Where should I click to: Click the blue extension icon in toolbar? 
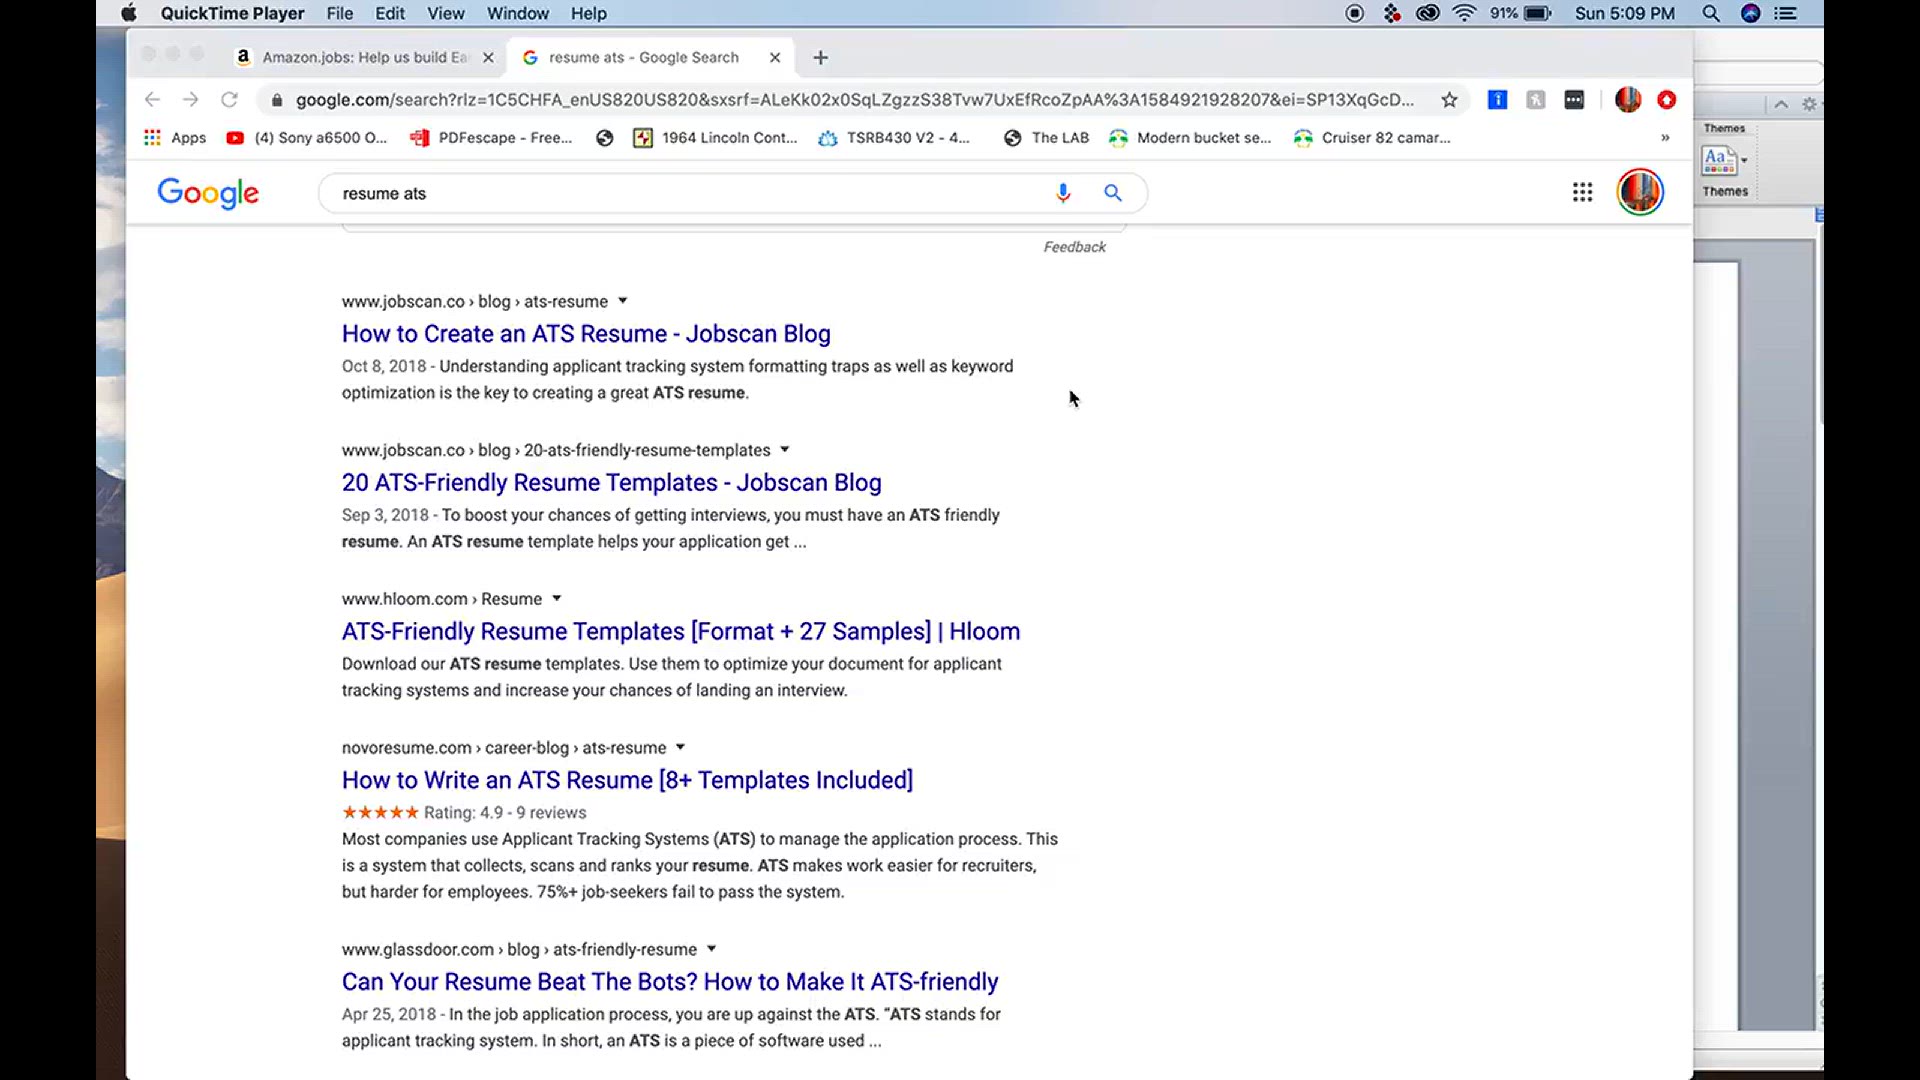[x=1497, y=100]
